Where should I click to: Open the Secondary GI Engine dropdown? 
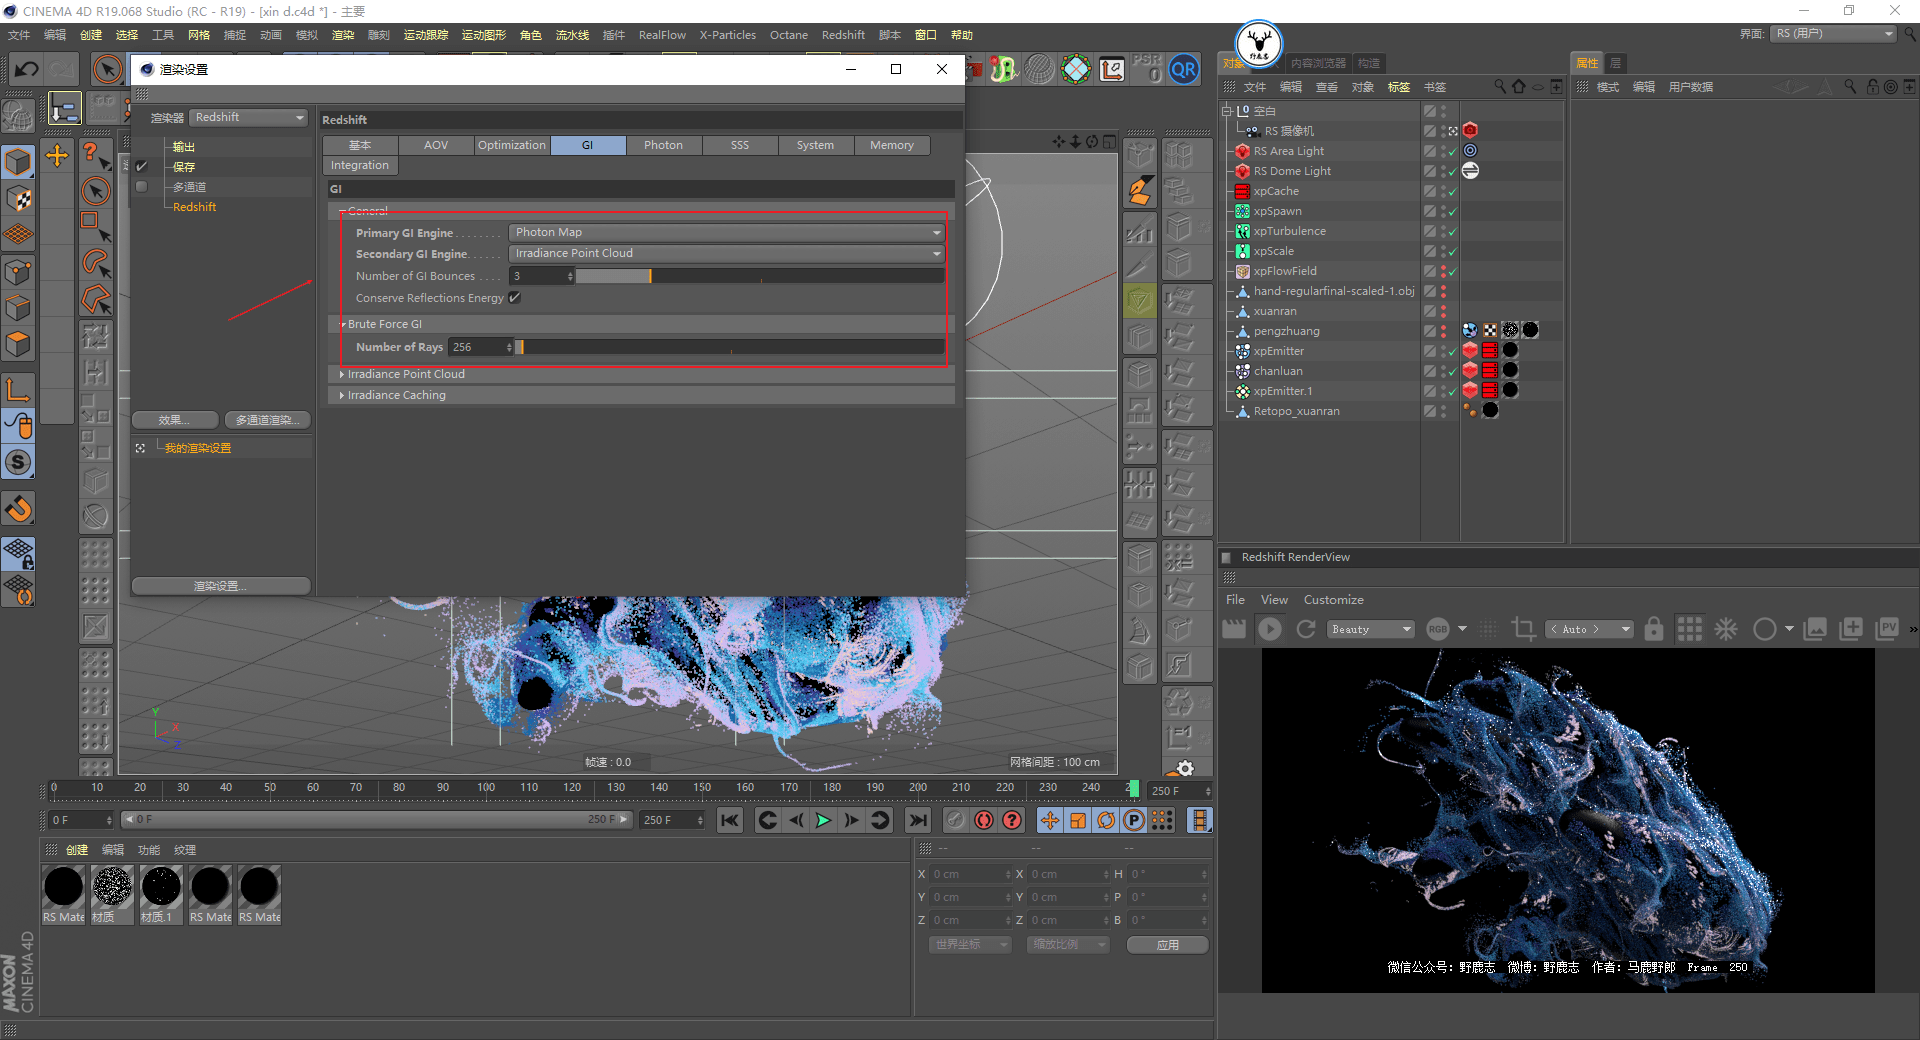tap(727, 254)
